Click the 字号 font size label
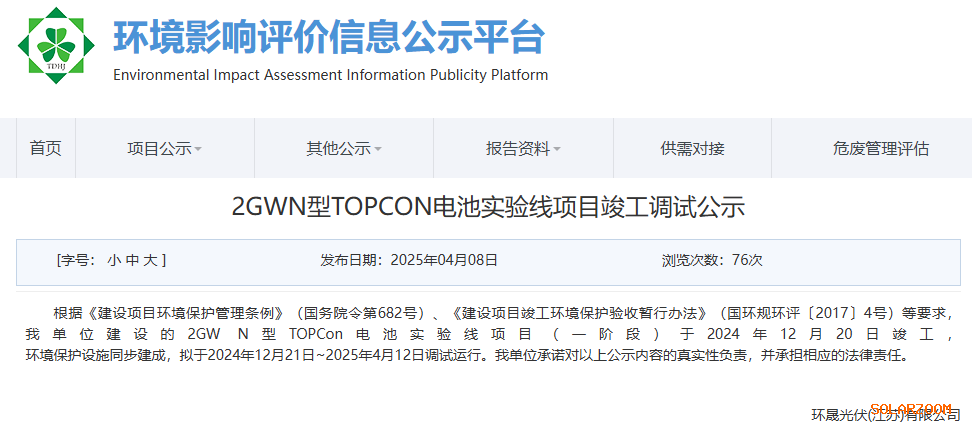 (x=78, y=260)
